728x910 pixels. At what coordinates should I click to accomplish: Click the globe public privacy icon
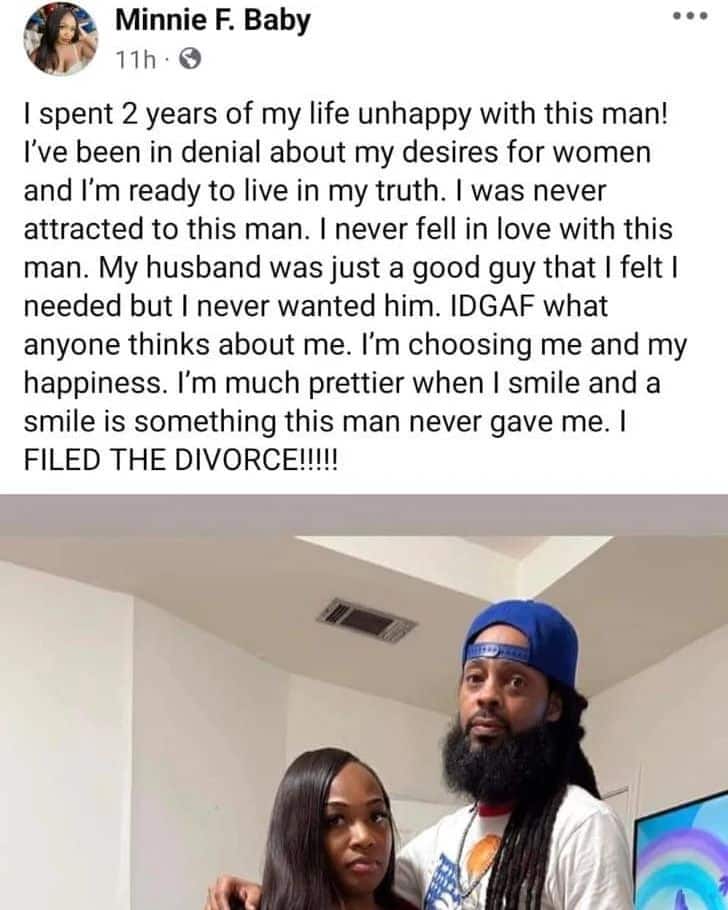click(190, 59)
